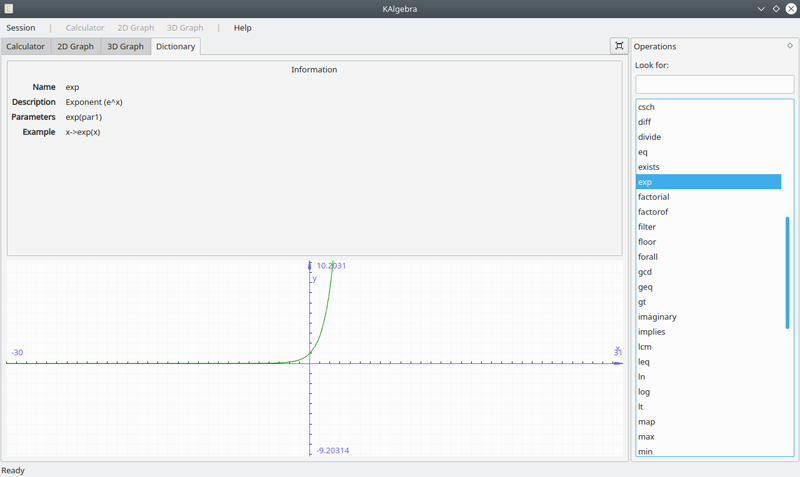Select 'imaginary' from the operations list
The height and width of the screenshot is (477, 800).
point(657,317)
